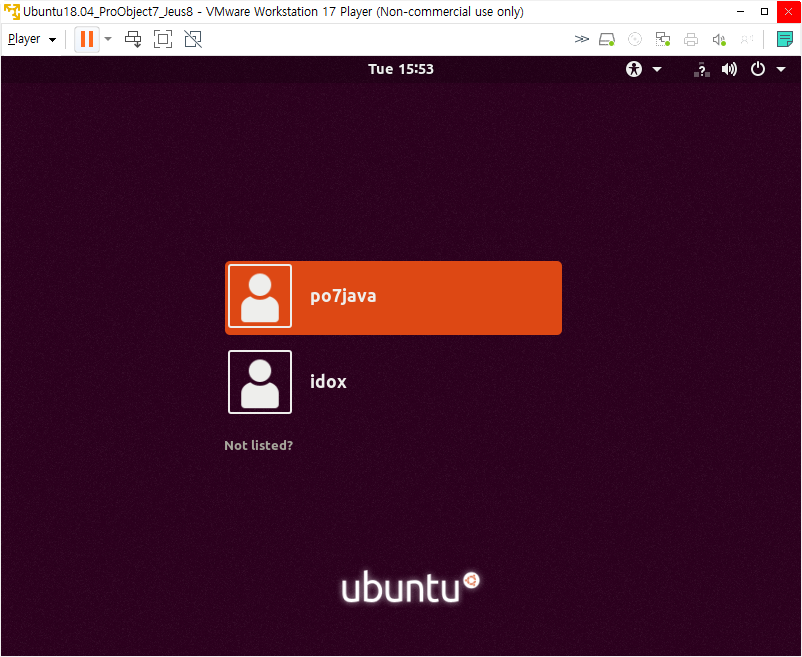The width and height of the screenshot is (802, 657).
Task: Click the network adapter device icon
Action: pos(663,39)
